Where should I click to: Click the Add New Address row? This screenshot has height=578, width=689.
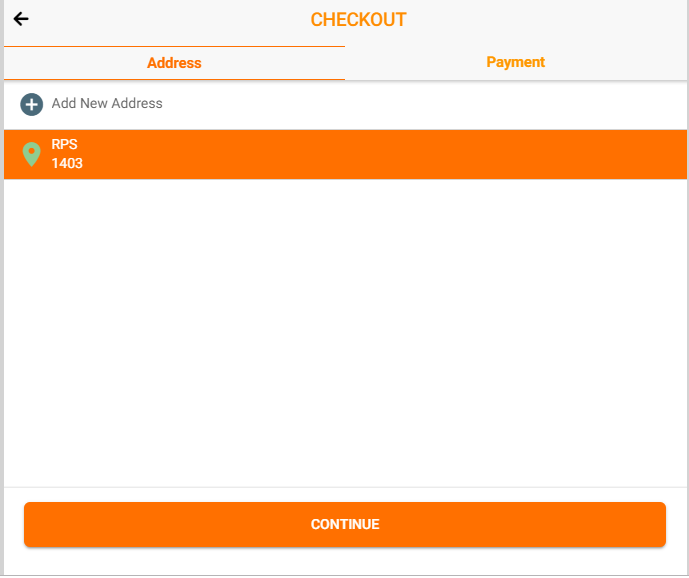345,105
